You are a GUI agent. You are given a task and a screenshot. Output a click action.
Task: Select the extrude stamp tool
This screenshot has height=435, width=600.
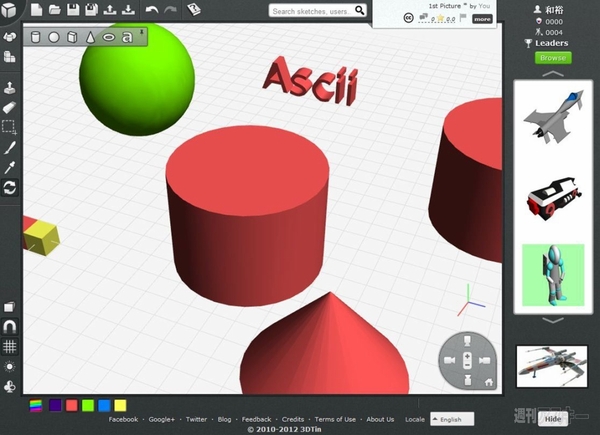(10, 88)
